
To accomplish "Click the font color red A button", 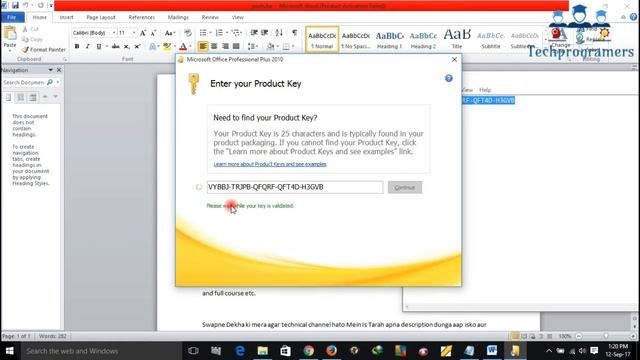I will pyautogui.click(x=183, y=47).
